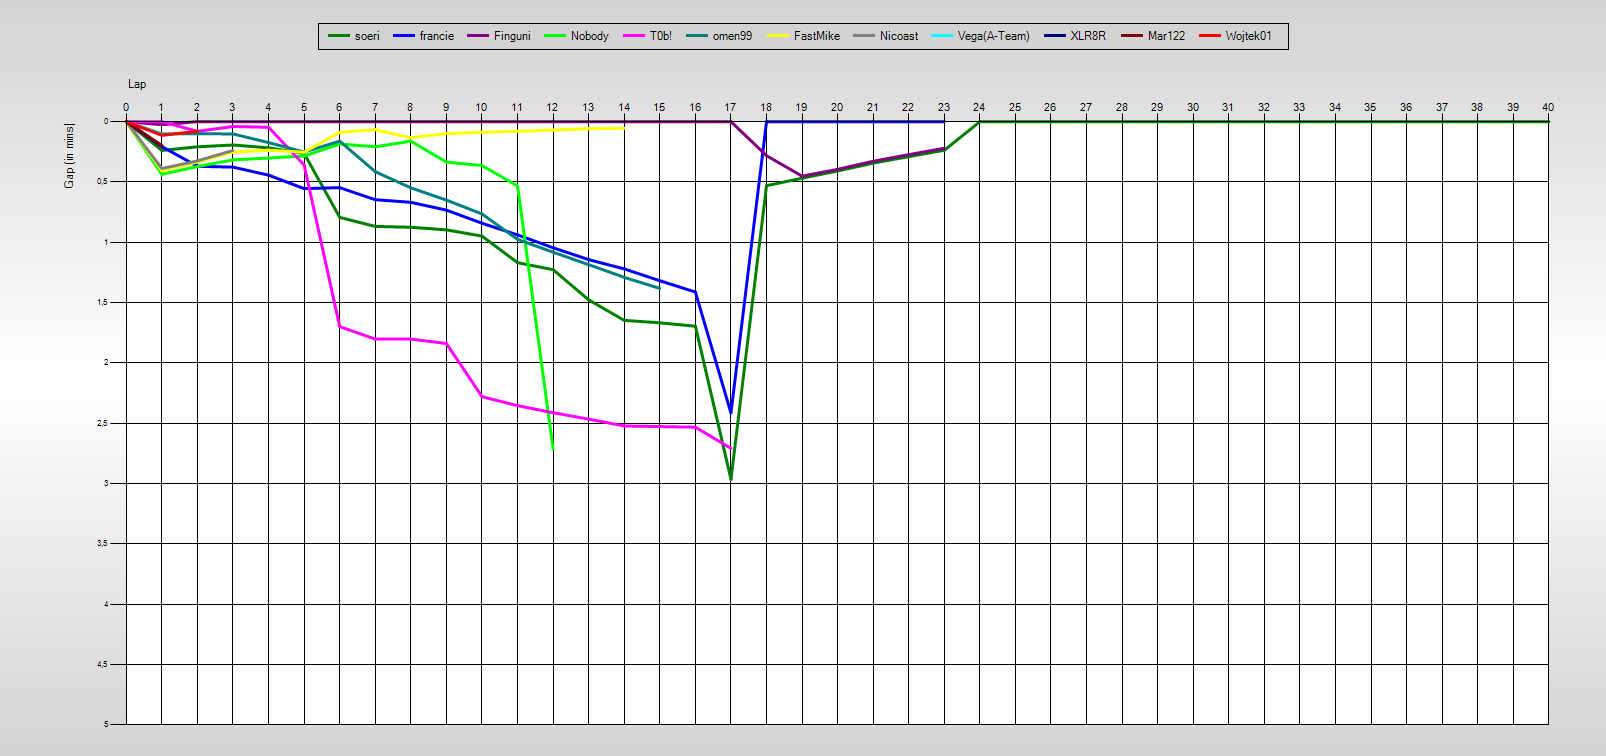Click the T0b! legend label
This screenshot has height=756, width=1606.
pos(661,36)
